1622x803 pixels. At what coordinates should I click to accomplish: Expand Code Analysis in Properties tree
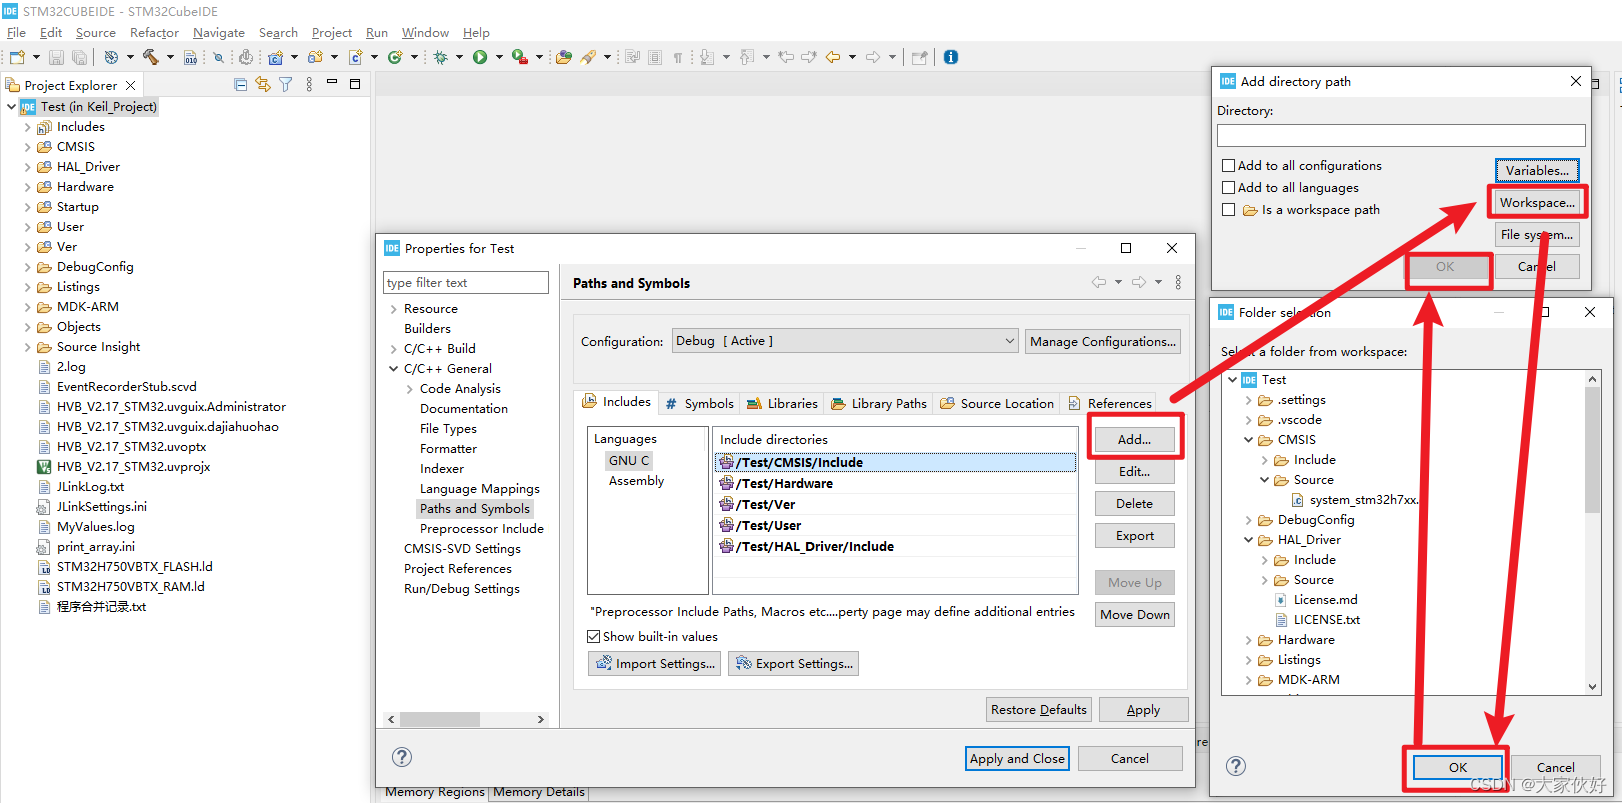tap(409, 389)
